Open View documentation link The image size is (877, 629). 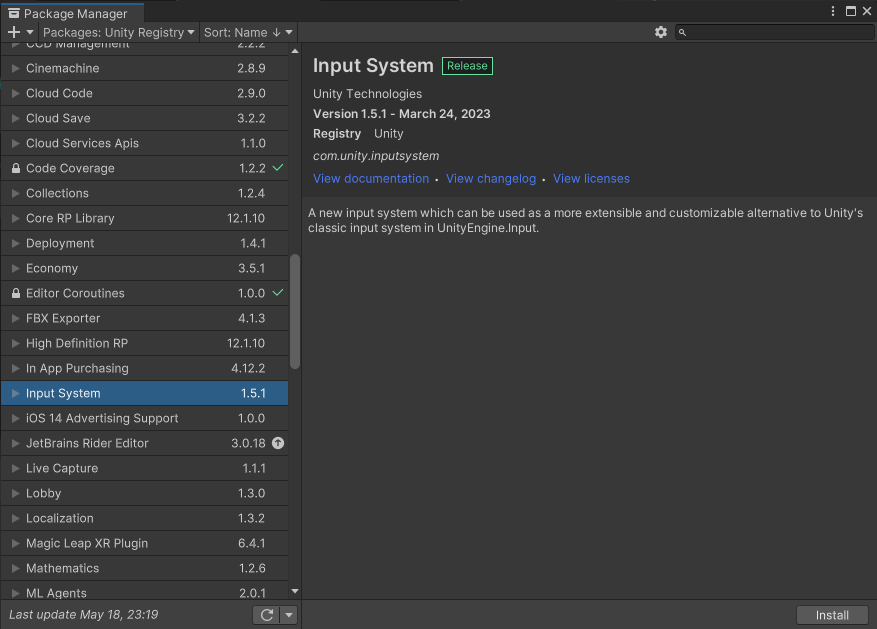(371, 178)
